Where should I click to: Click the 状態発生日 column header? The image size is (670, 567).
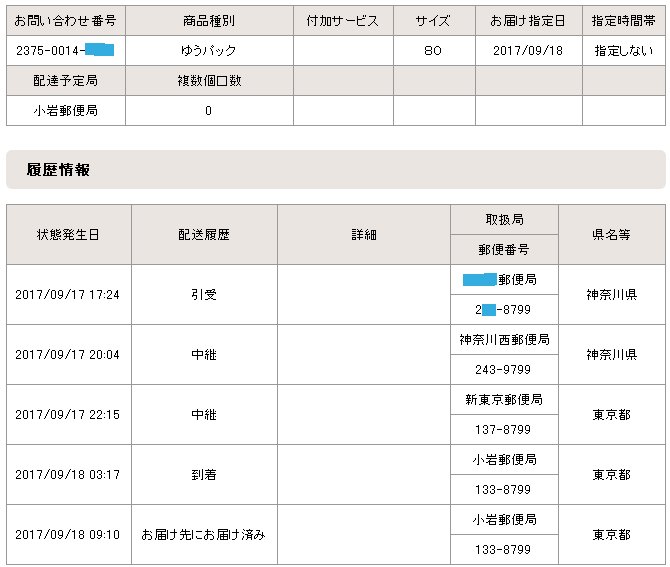pos(68,235)
